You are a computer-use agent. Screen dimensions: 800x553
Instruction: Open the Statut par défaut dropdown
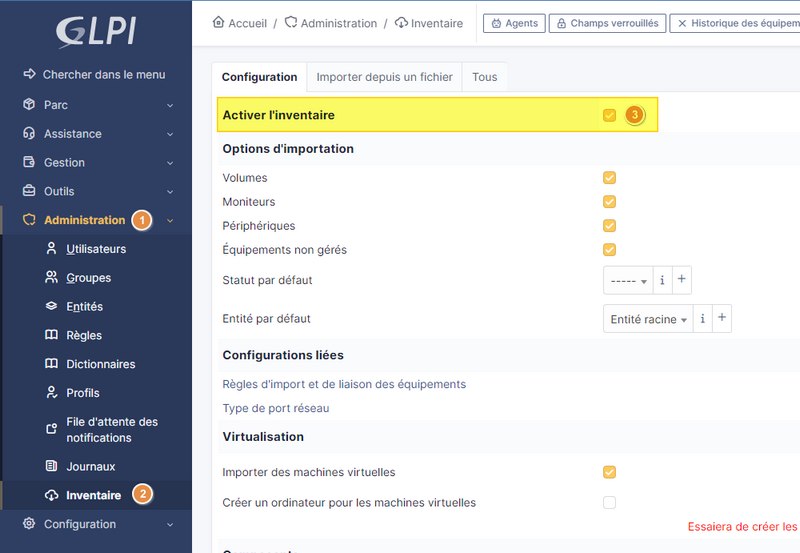[628, 280]
